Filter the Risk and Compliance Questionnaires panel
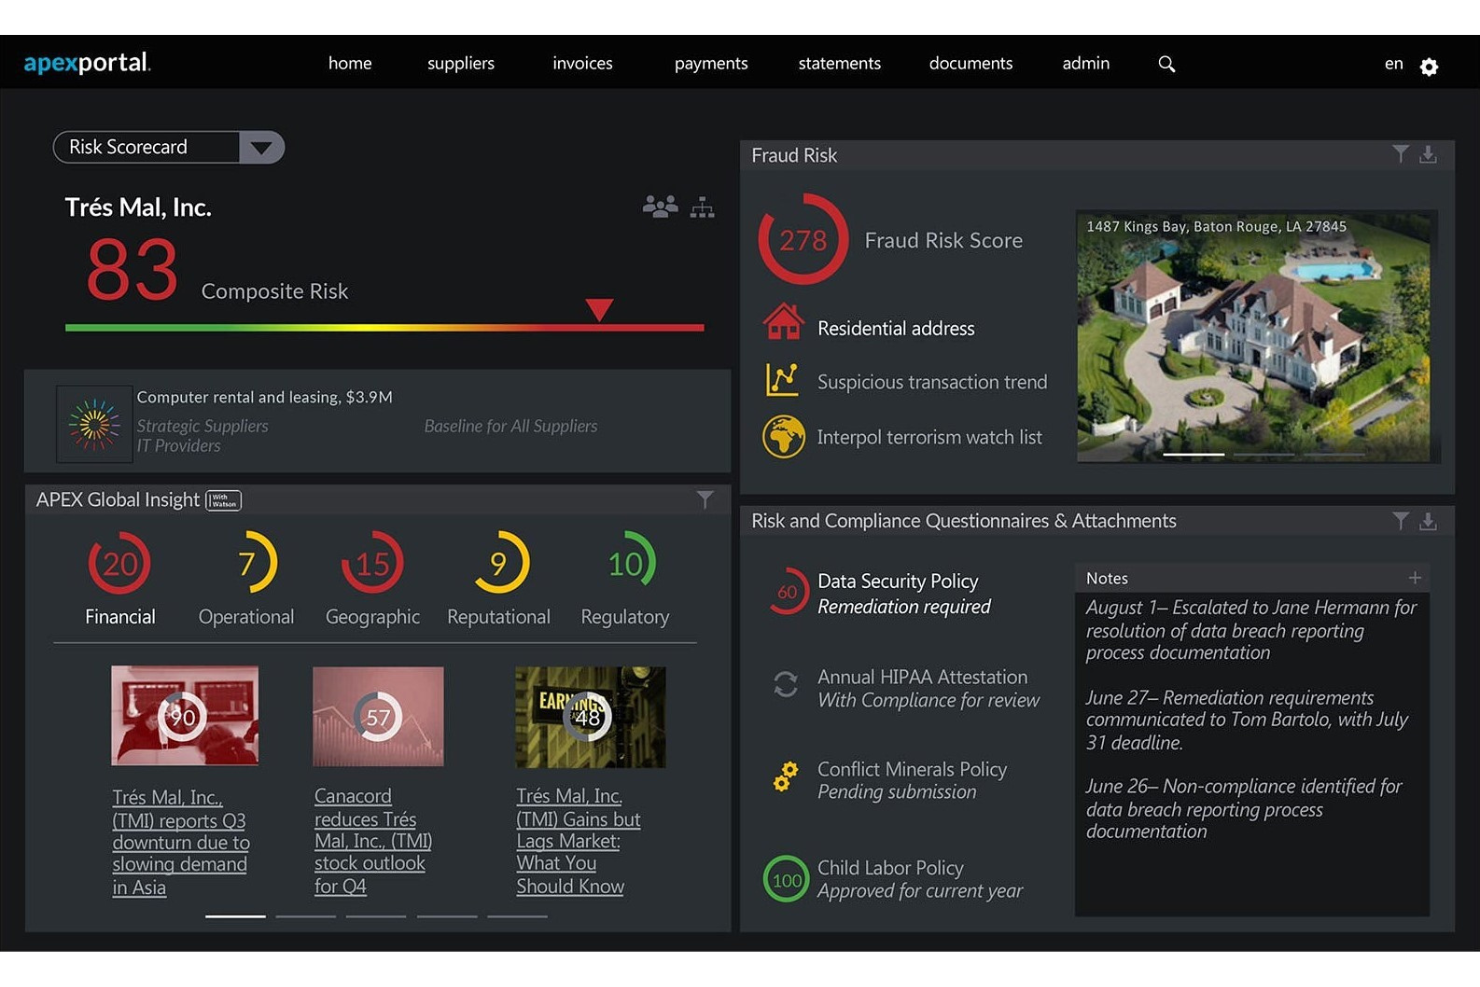Viewport: 1480px width, 987px height. click(1400, 521)
